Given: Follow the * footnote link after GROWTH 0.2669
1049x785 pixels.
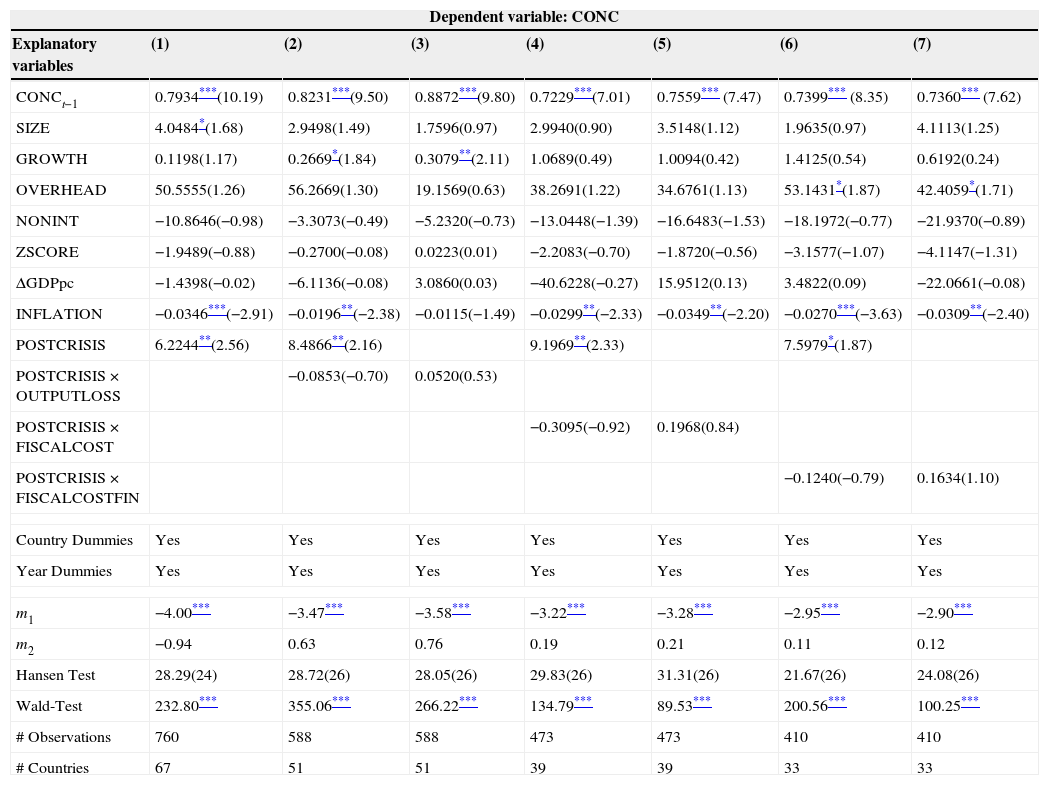Looking at the screenshot, I should 335,154.
